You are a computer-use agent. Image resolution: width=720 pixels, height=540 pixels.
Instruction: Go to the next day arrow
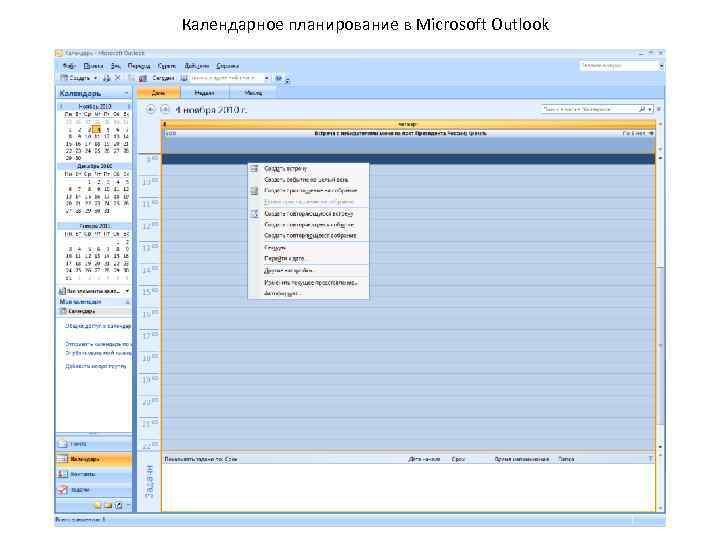point(164,110)
